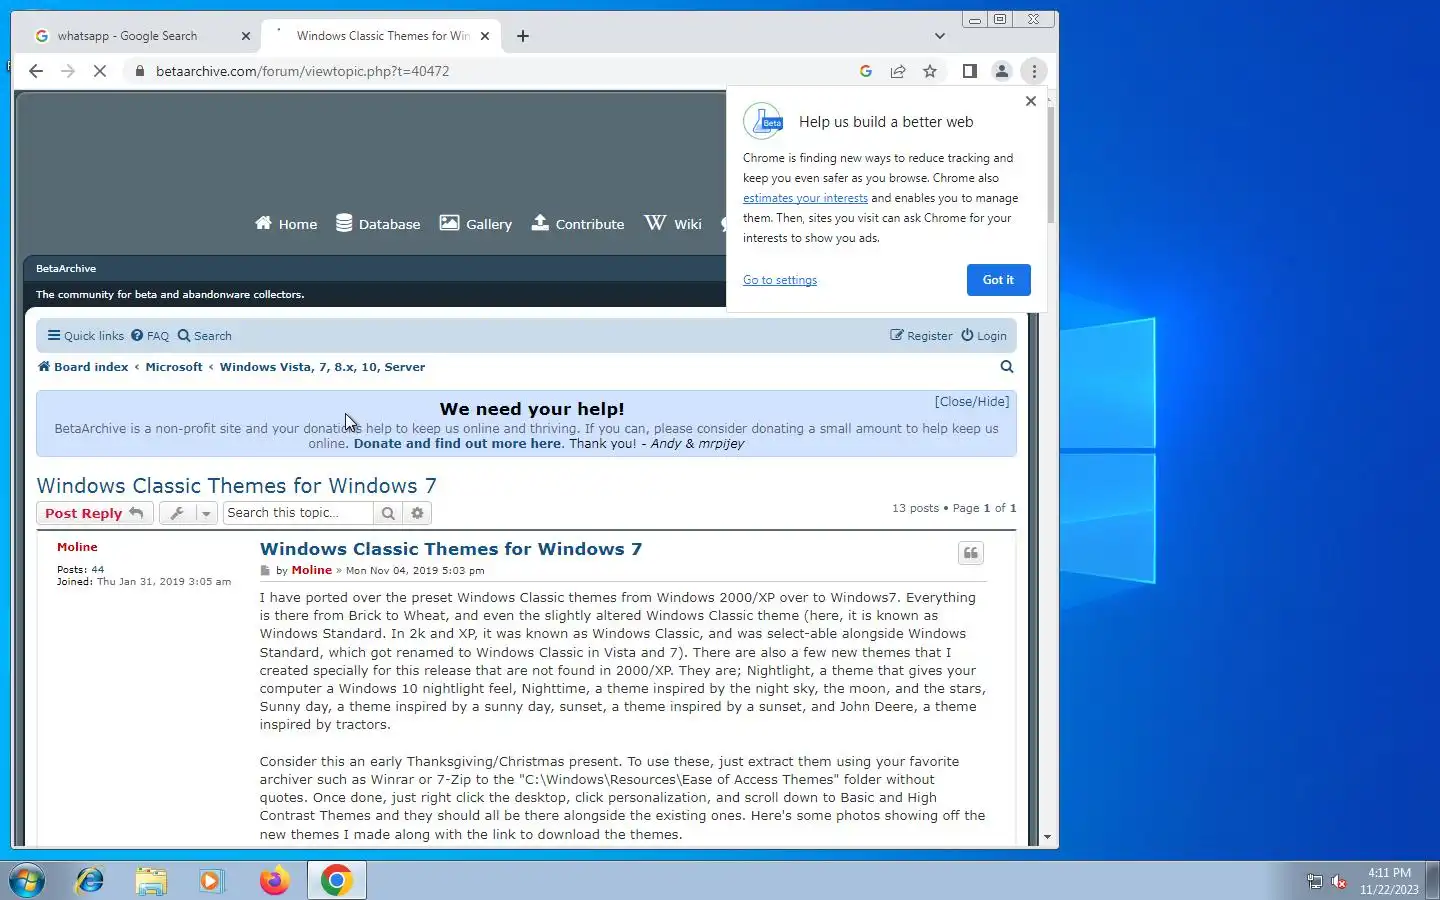Go to Board index breadcrumb
The width and height of the screenshot is (1440, 900).
83,367
